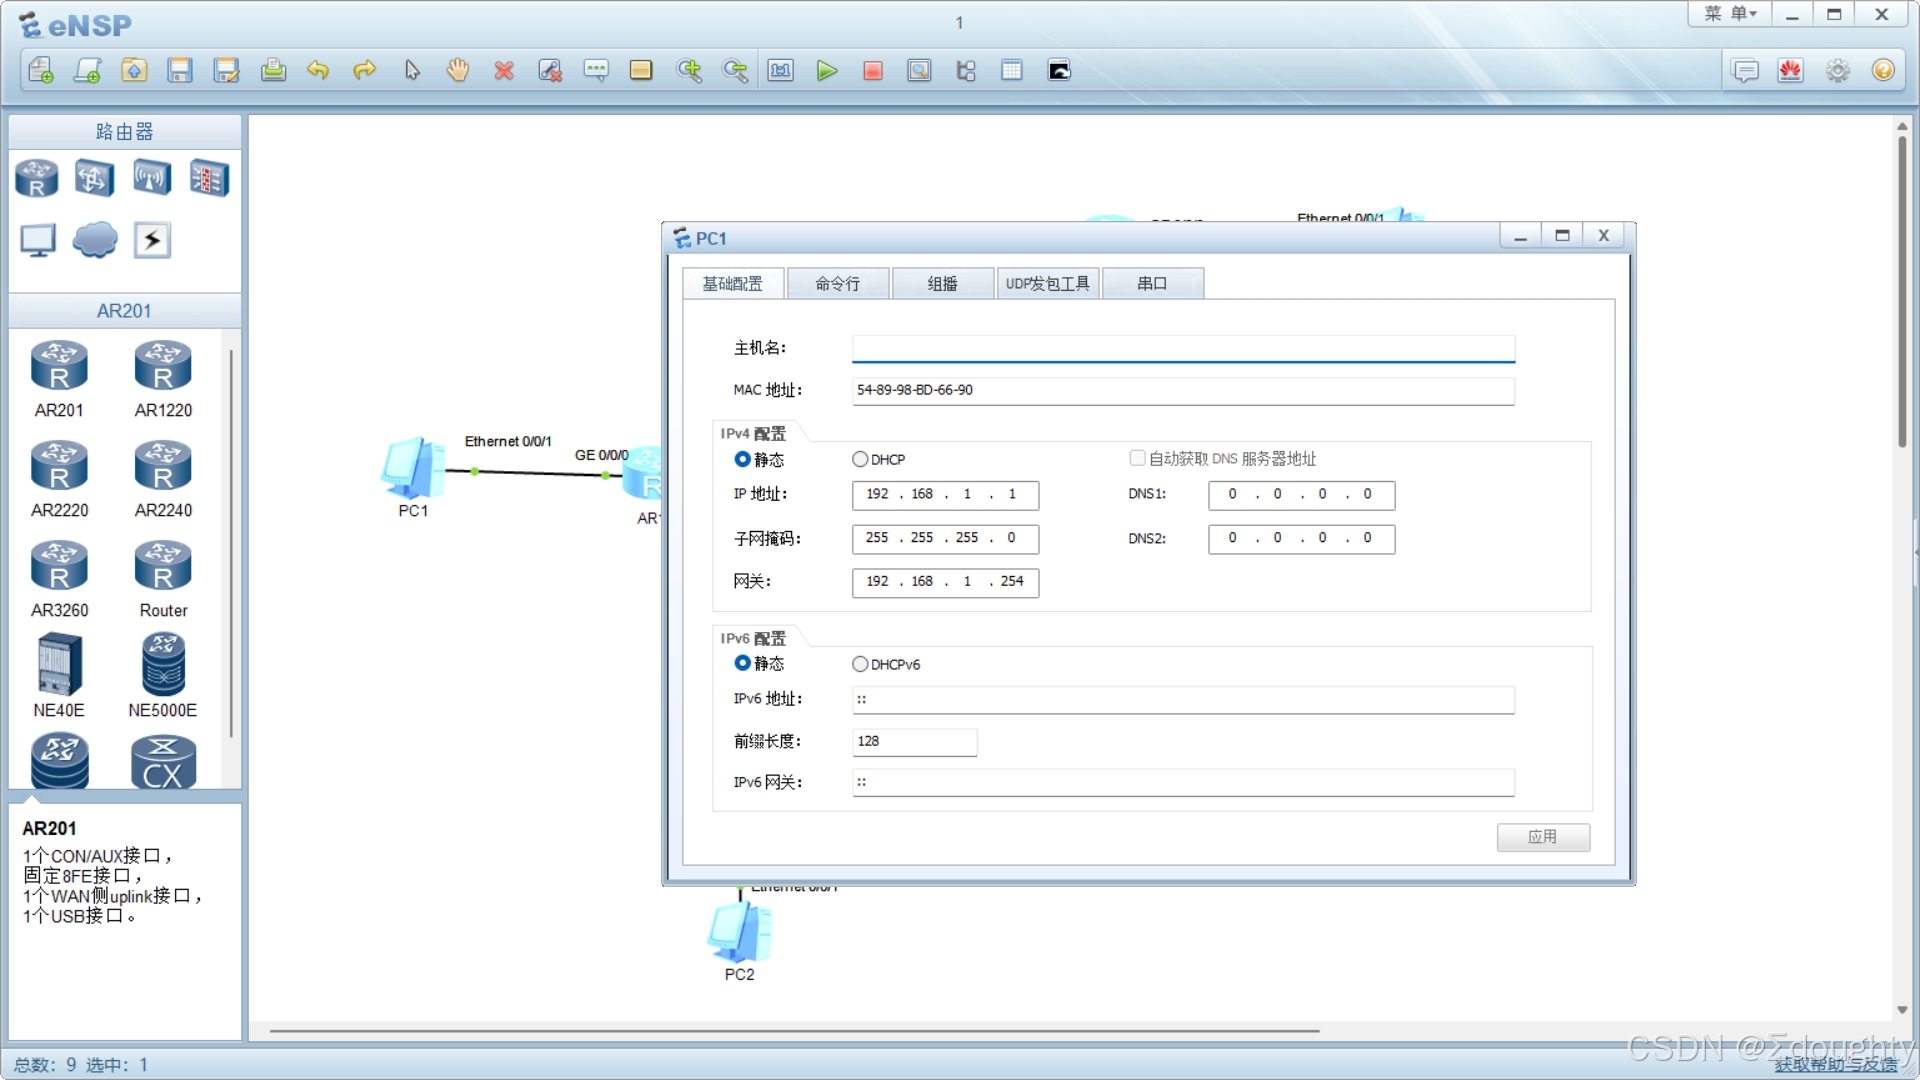Select the firewall category icon
This screenshot has width=1920, height=1080.
pyautogui.click(x=209, y=178)
